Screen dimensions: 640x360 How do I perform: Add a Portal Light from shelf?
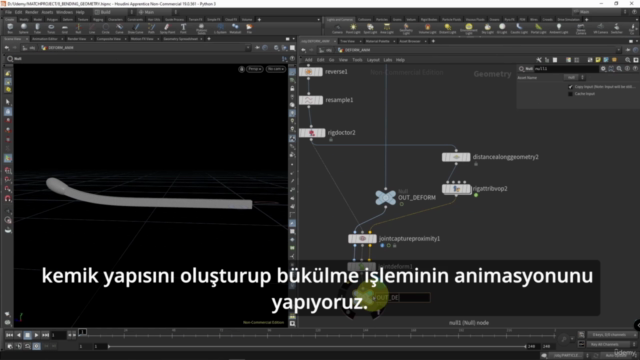pyautogui.click(x=538, y=29)
